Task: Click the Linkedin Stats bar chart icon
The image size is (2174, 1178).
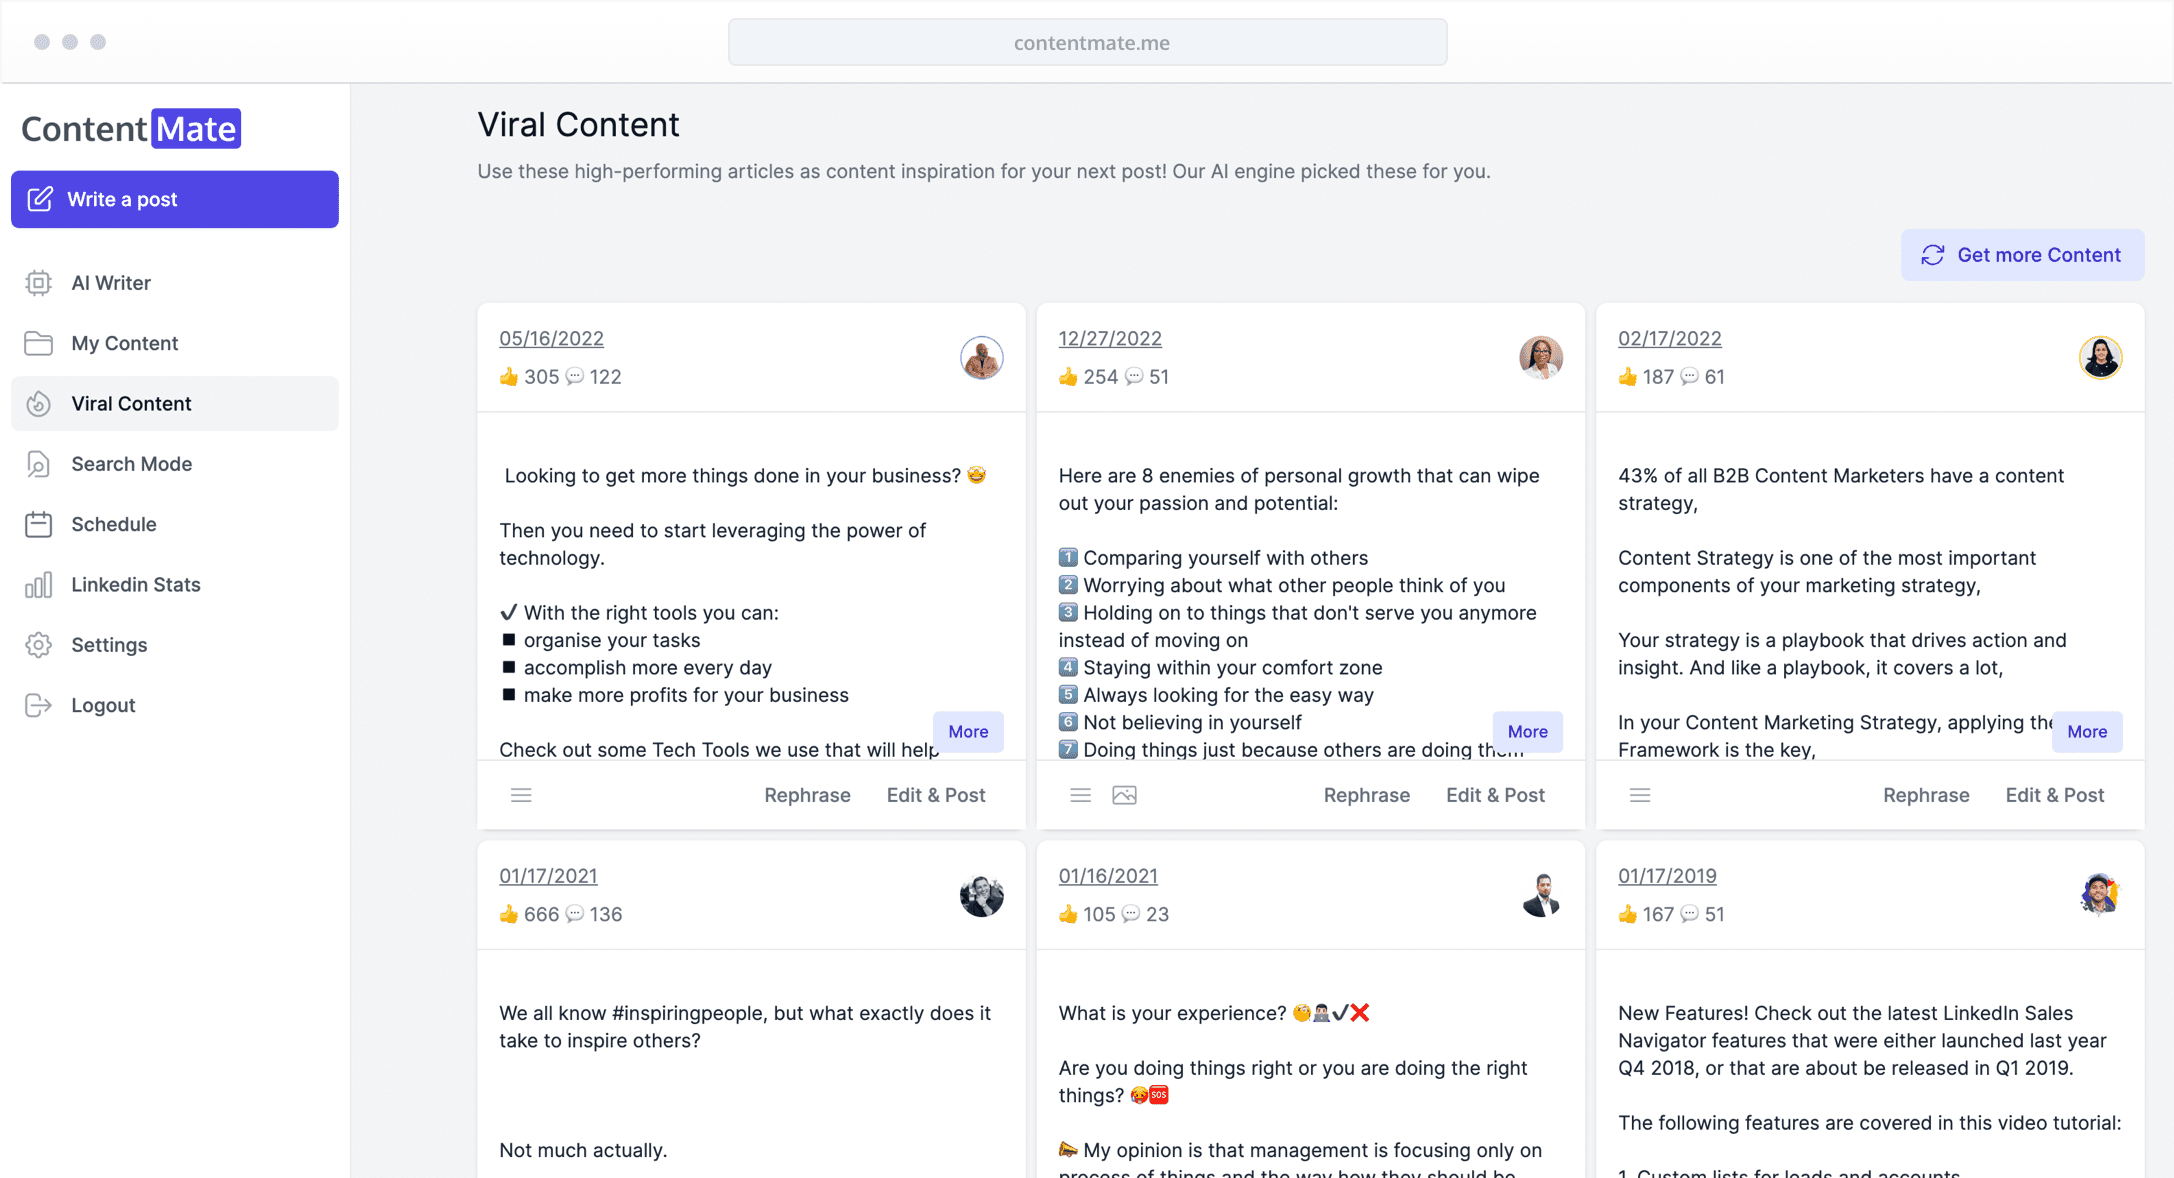Action: [x=38, y=585]
